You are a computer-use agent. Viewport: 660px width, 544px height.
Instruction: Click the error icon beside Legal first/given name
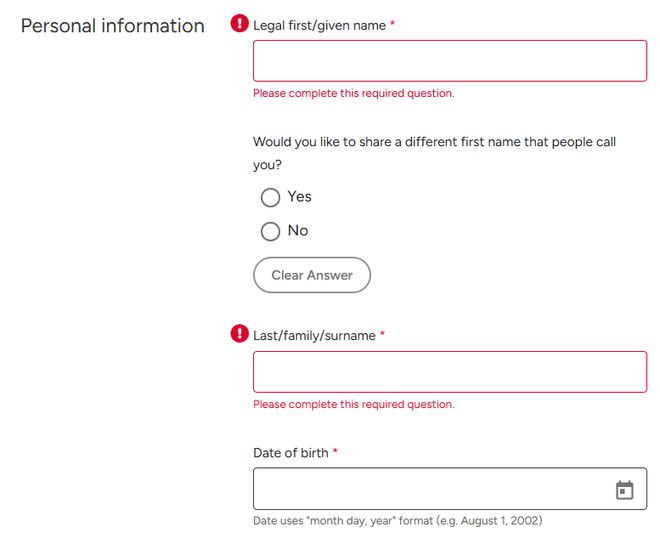click(x=240, y=23)
